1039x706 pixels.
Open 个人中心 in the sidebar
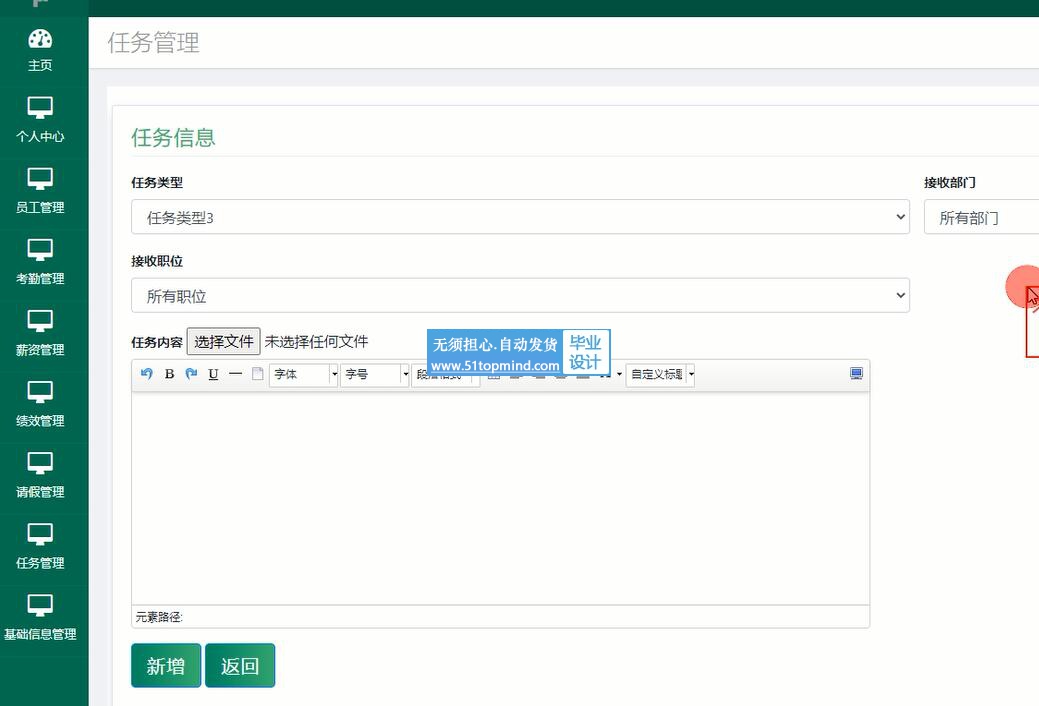pyautogui.click(x=40, y=121)
